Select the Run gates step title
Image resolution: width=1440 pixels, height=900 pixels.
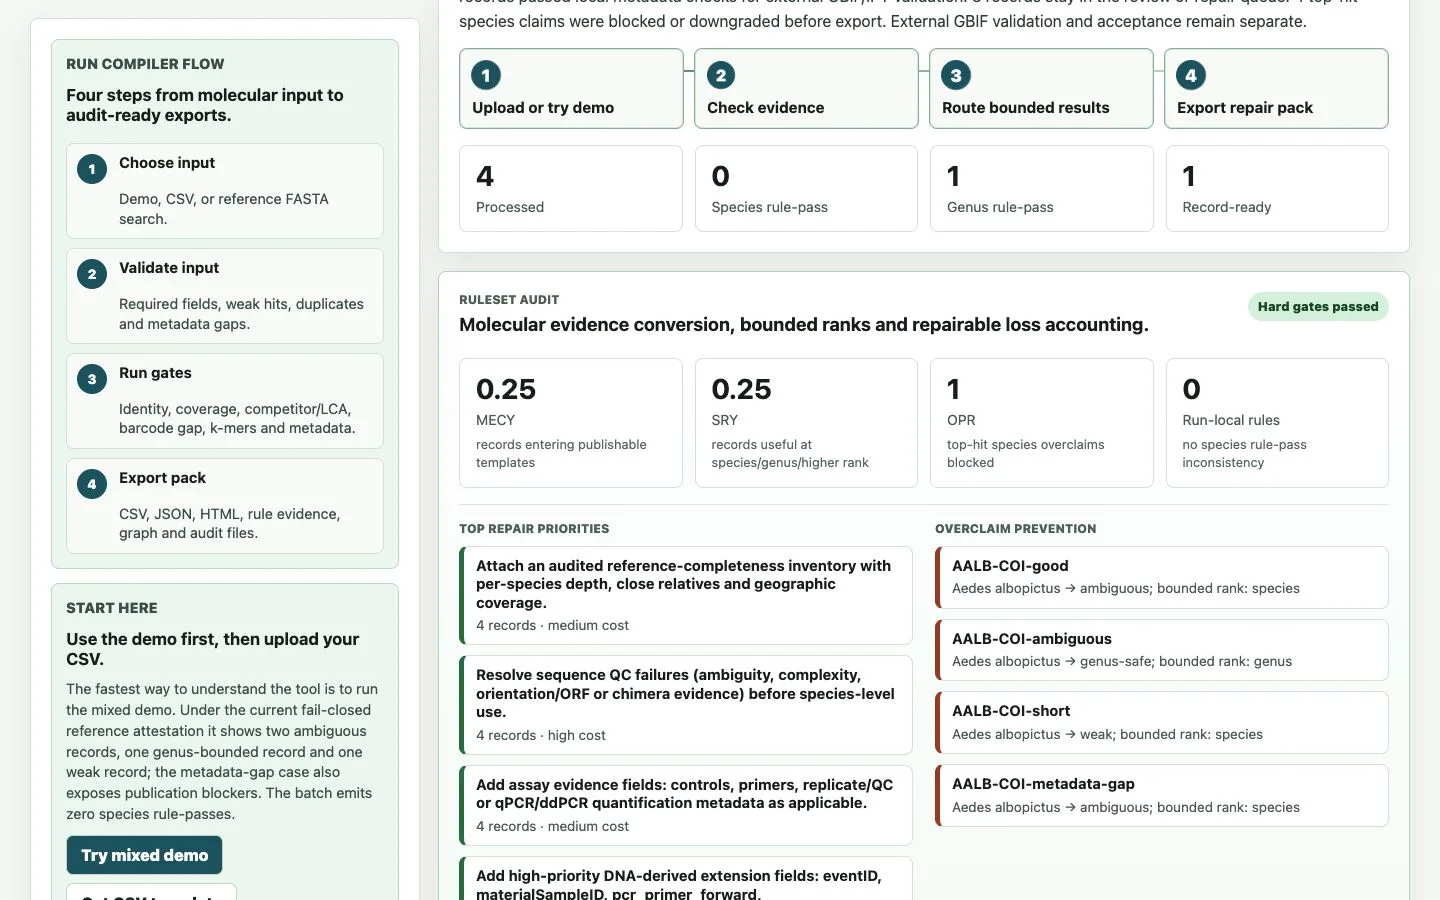pyautogui.click(x=155, y=373)
